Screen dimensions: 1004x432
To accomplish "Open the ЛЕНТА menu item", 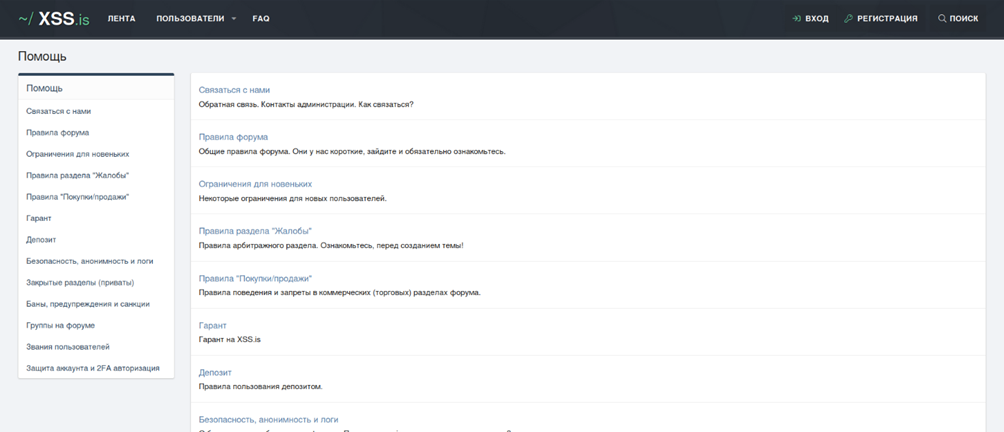I will (x=121, y=18).
